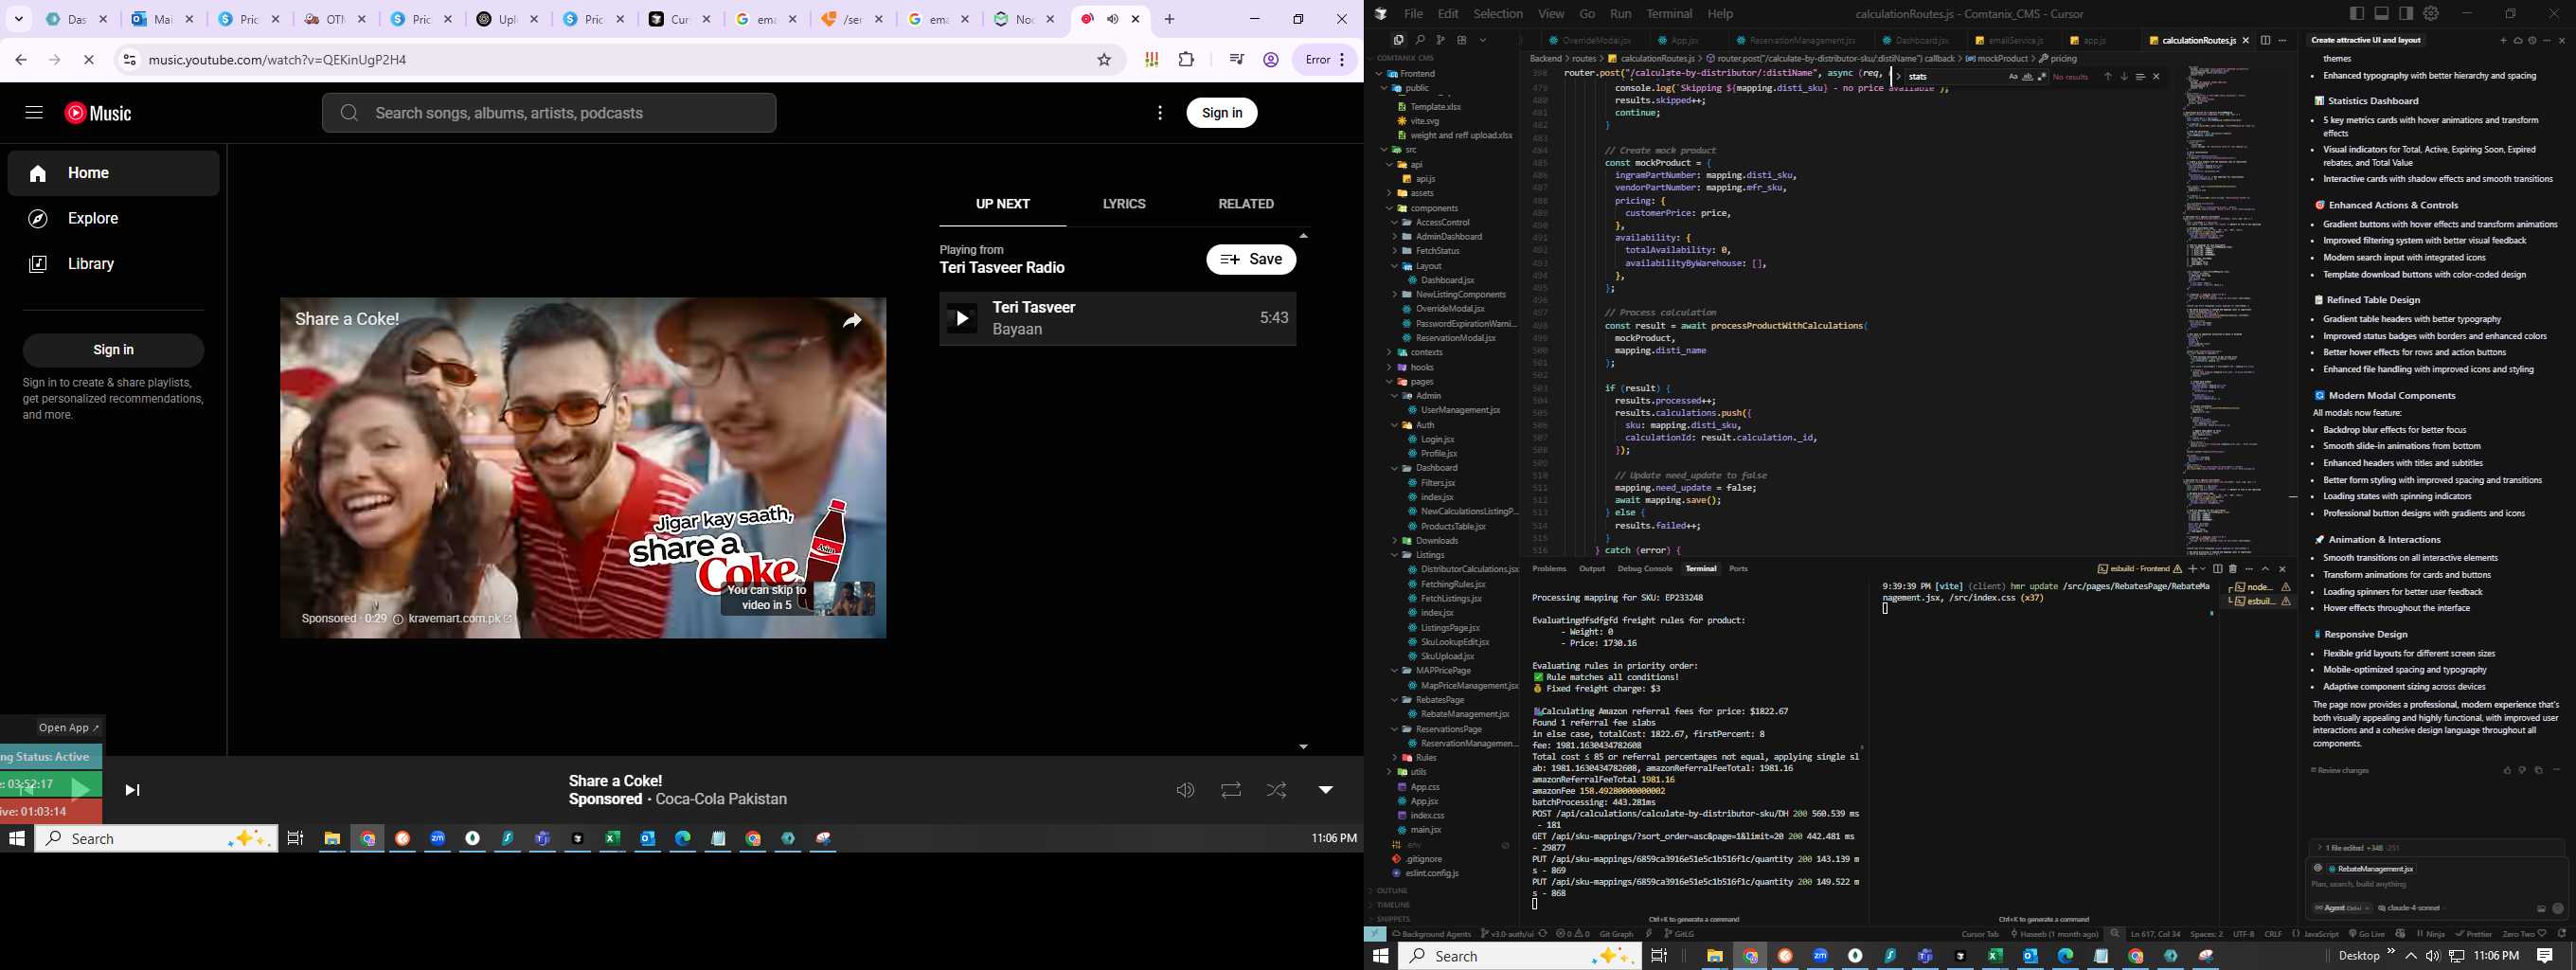2576x970 pixels.
Task: Toggle Use Regular Expression in find widget
Action: (x=2041, y=77)
